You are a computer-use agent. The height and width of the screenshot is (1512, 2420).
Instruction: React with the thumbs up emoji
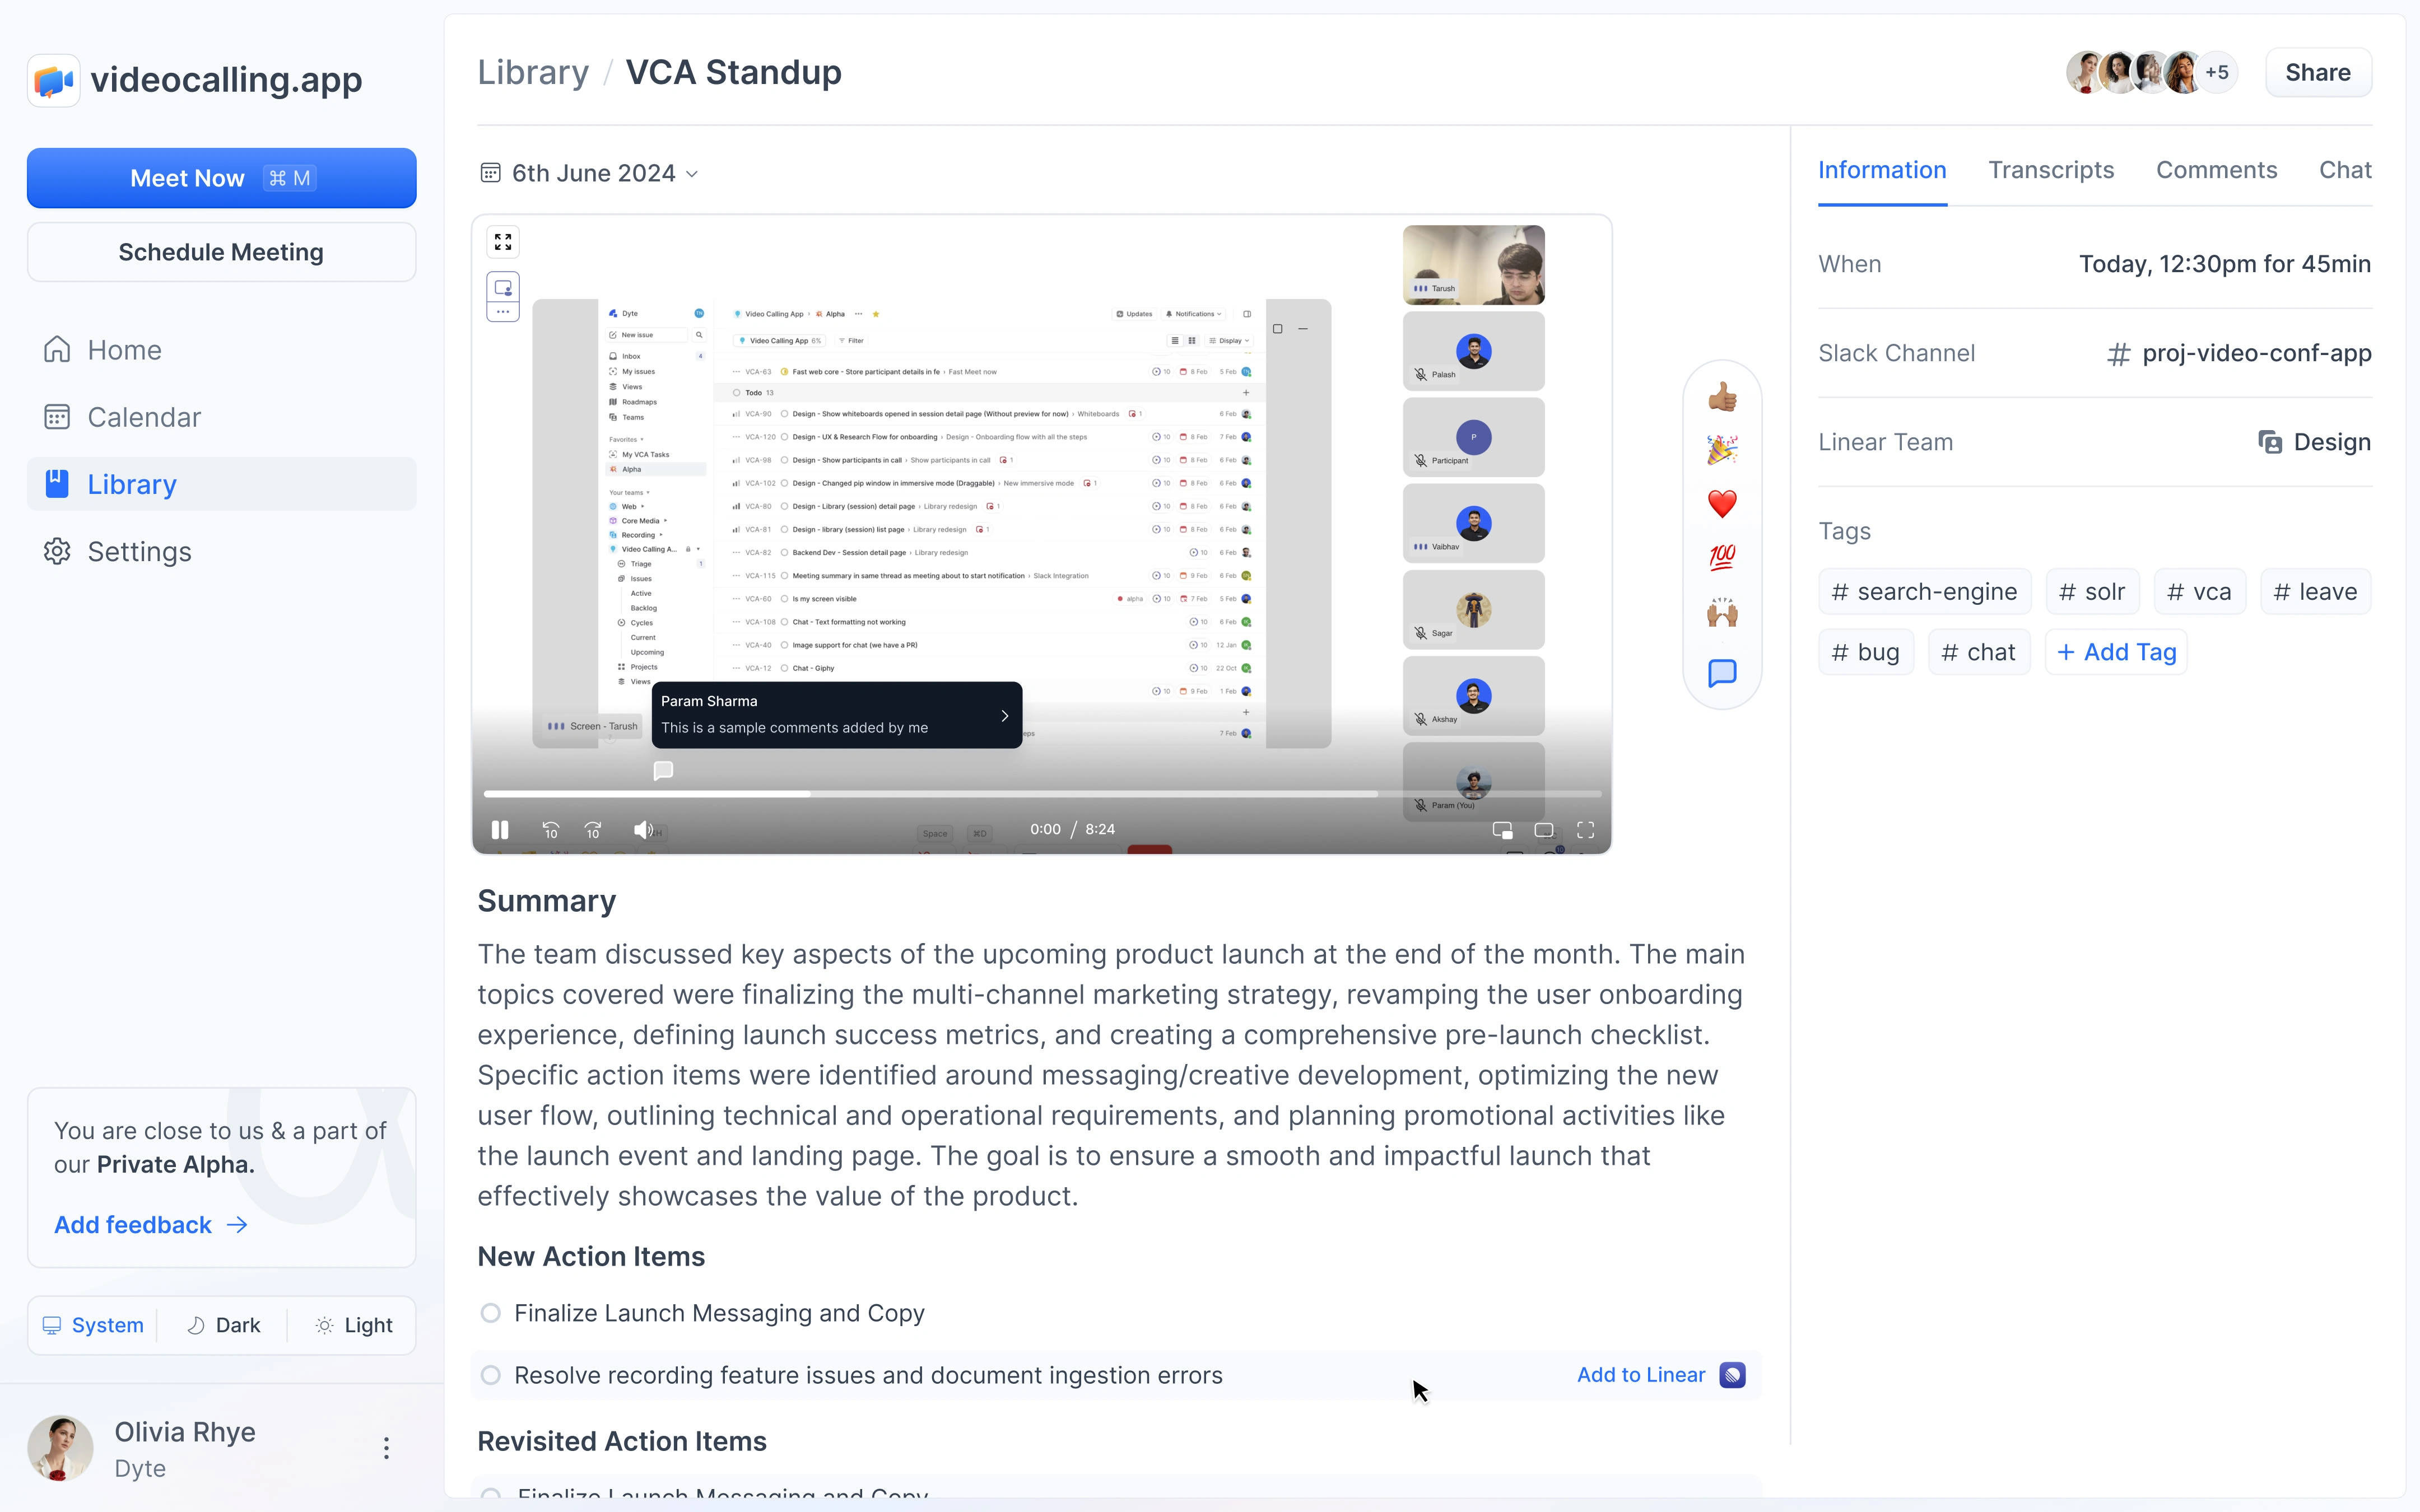[1721, 398]
